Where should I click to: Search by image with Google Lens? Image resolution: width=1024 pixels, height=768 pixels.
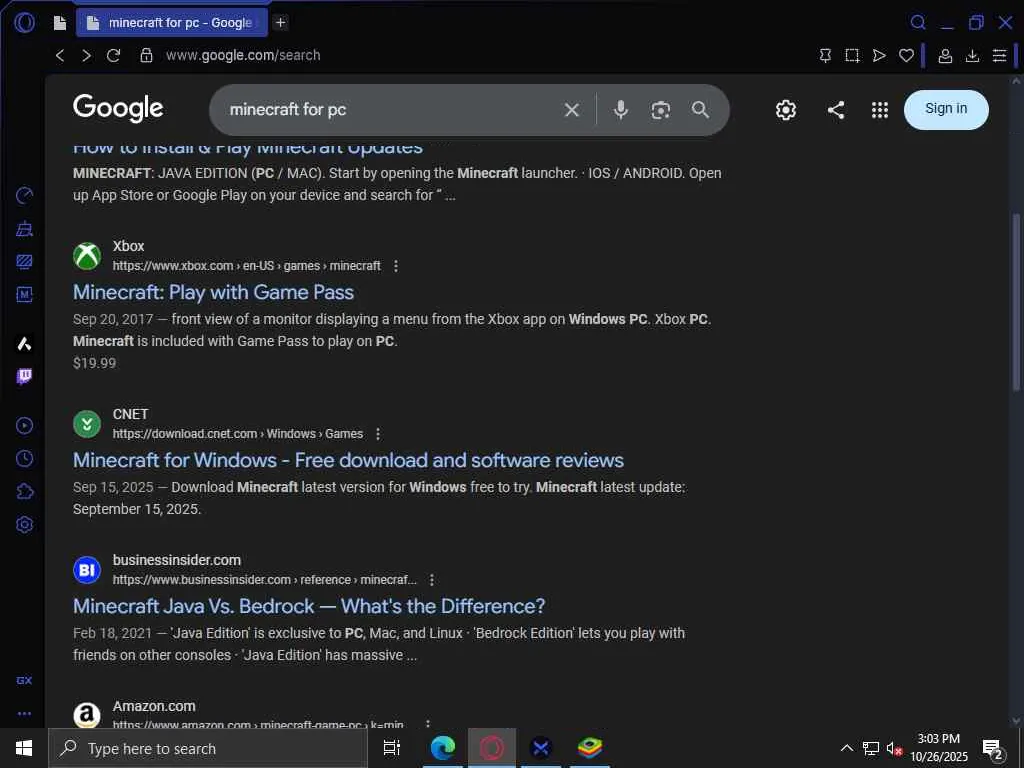660,110
